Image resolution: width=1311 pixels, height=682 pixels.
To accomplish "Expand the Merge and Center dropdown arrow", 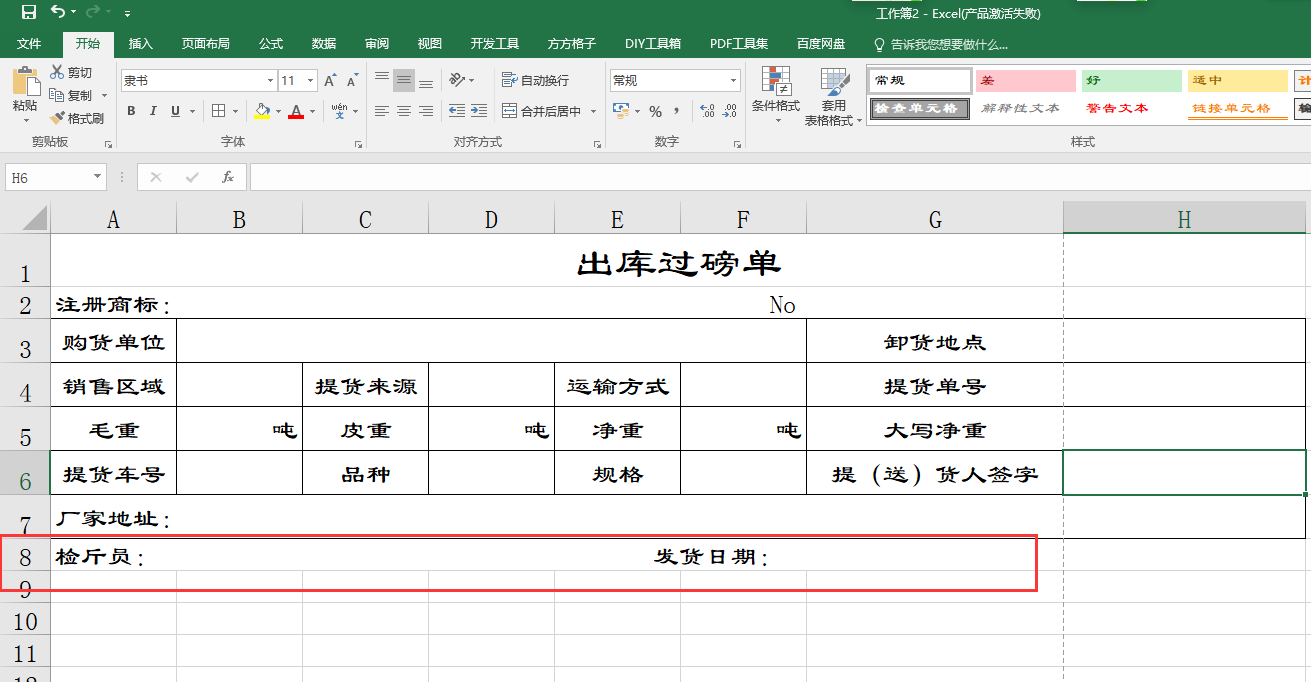I will (x=593, y=112).
